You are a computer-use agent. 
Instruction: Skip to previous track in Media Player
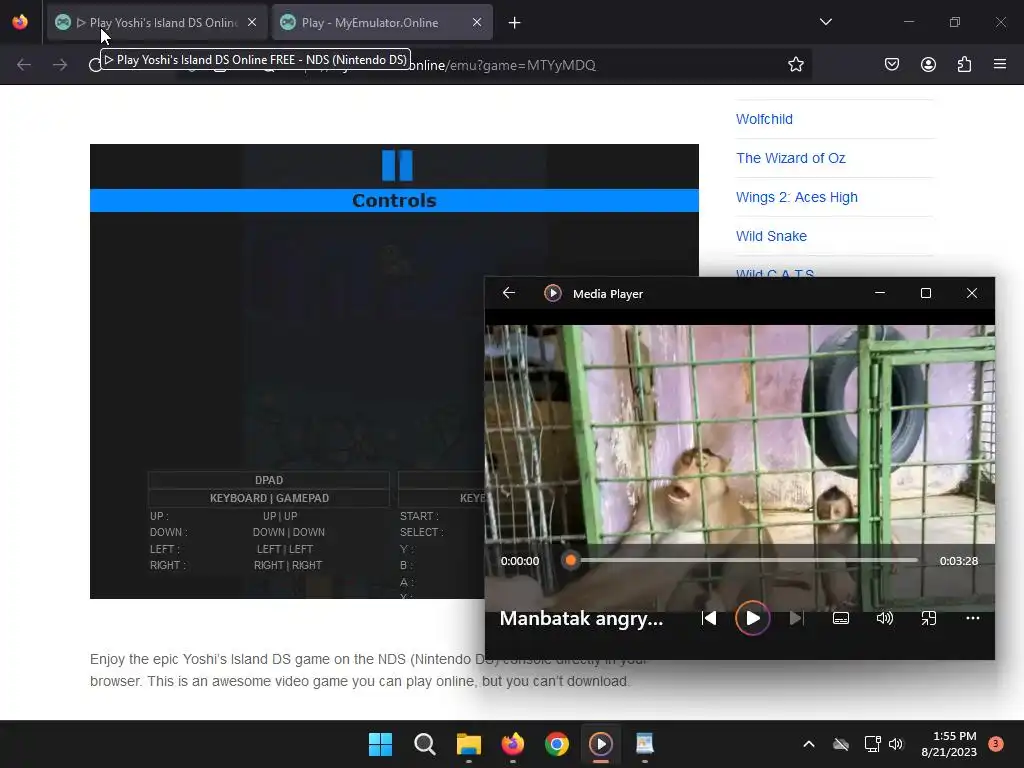709,618
